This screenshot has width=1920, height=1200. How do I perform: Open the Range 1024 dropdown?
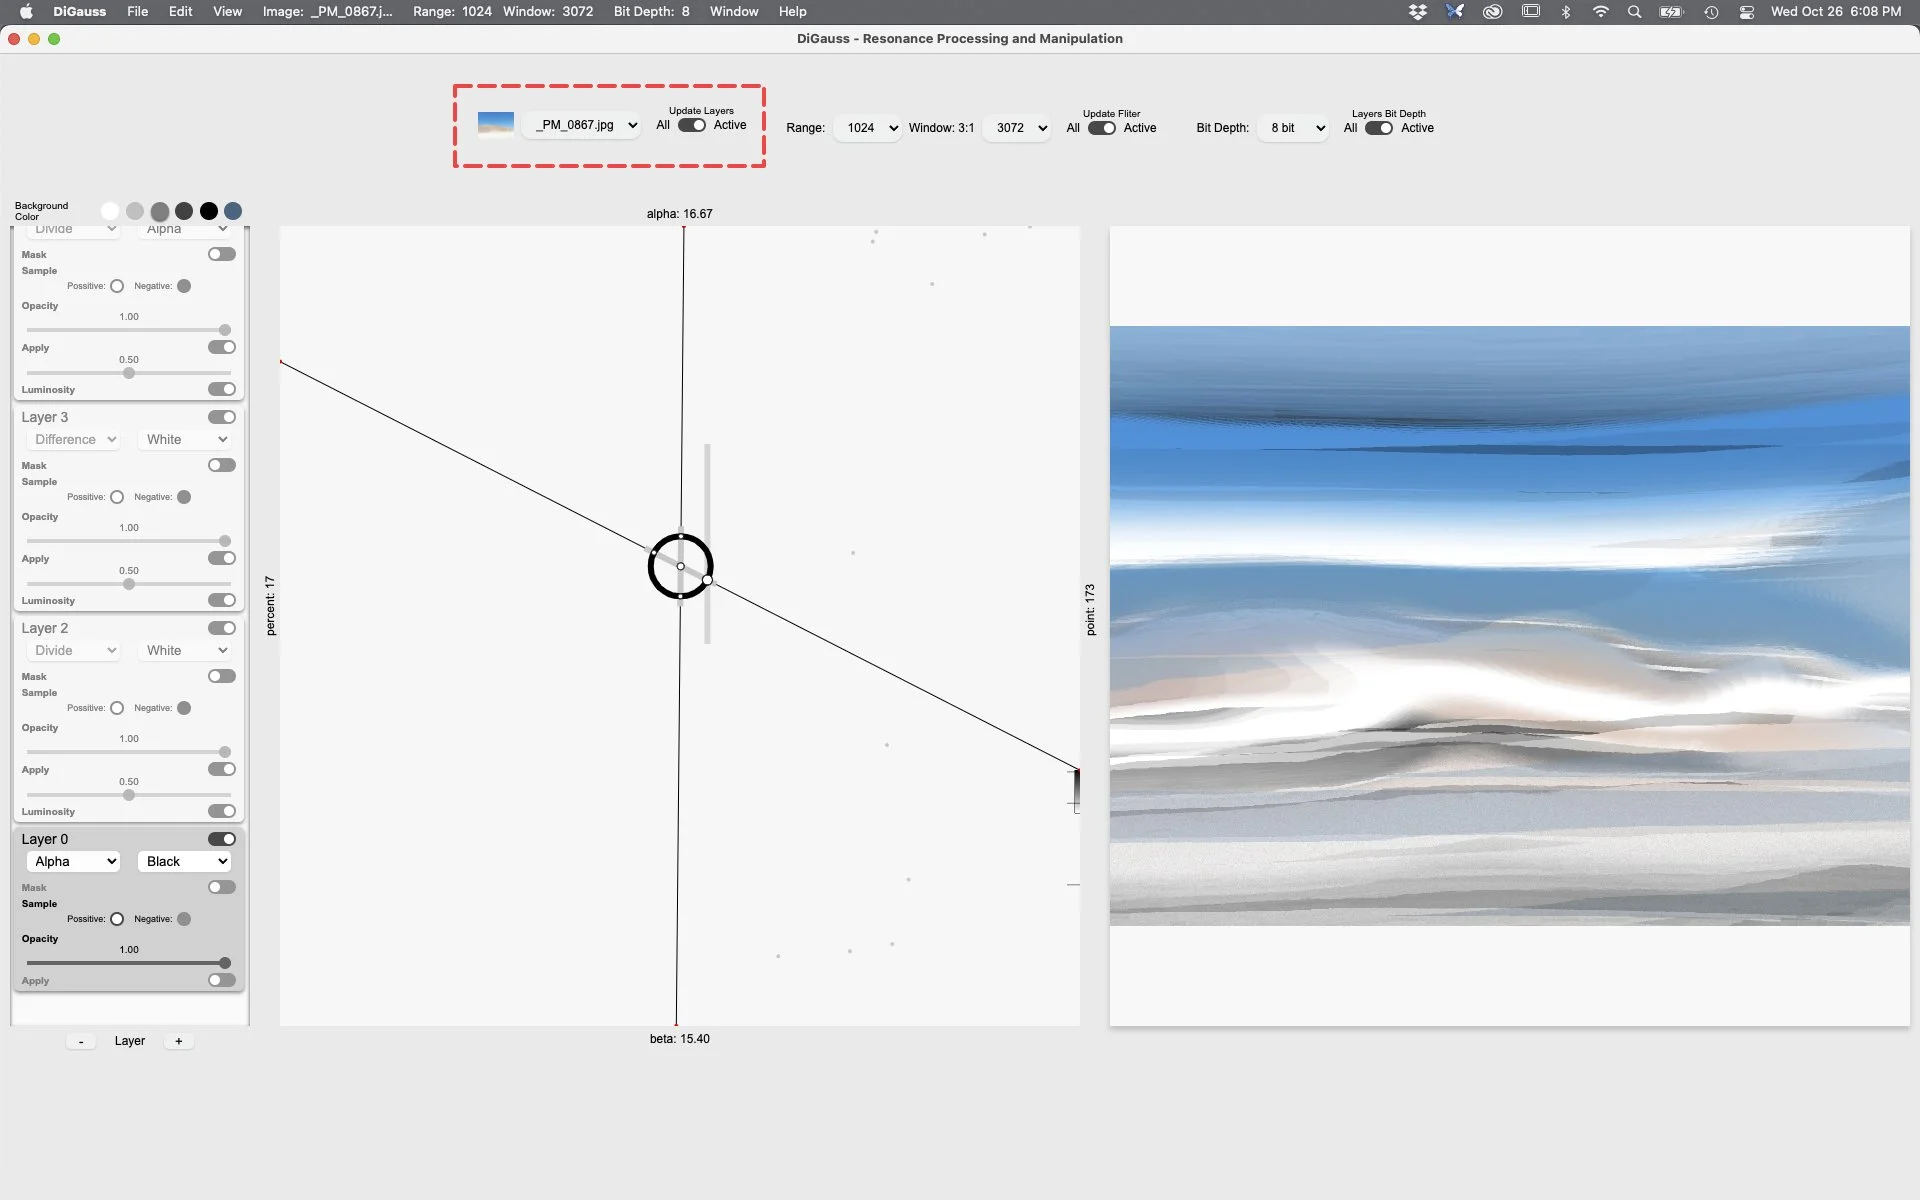[870, 128]
